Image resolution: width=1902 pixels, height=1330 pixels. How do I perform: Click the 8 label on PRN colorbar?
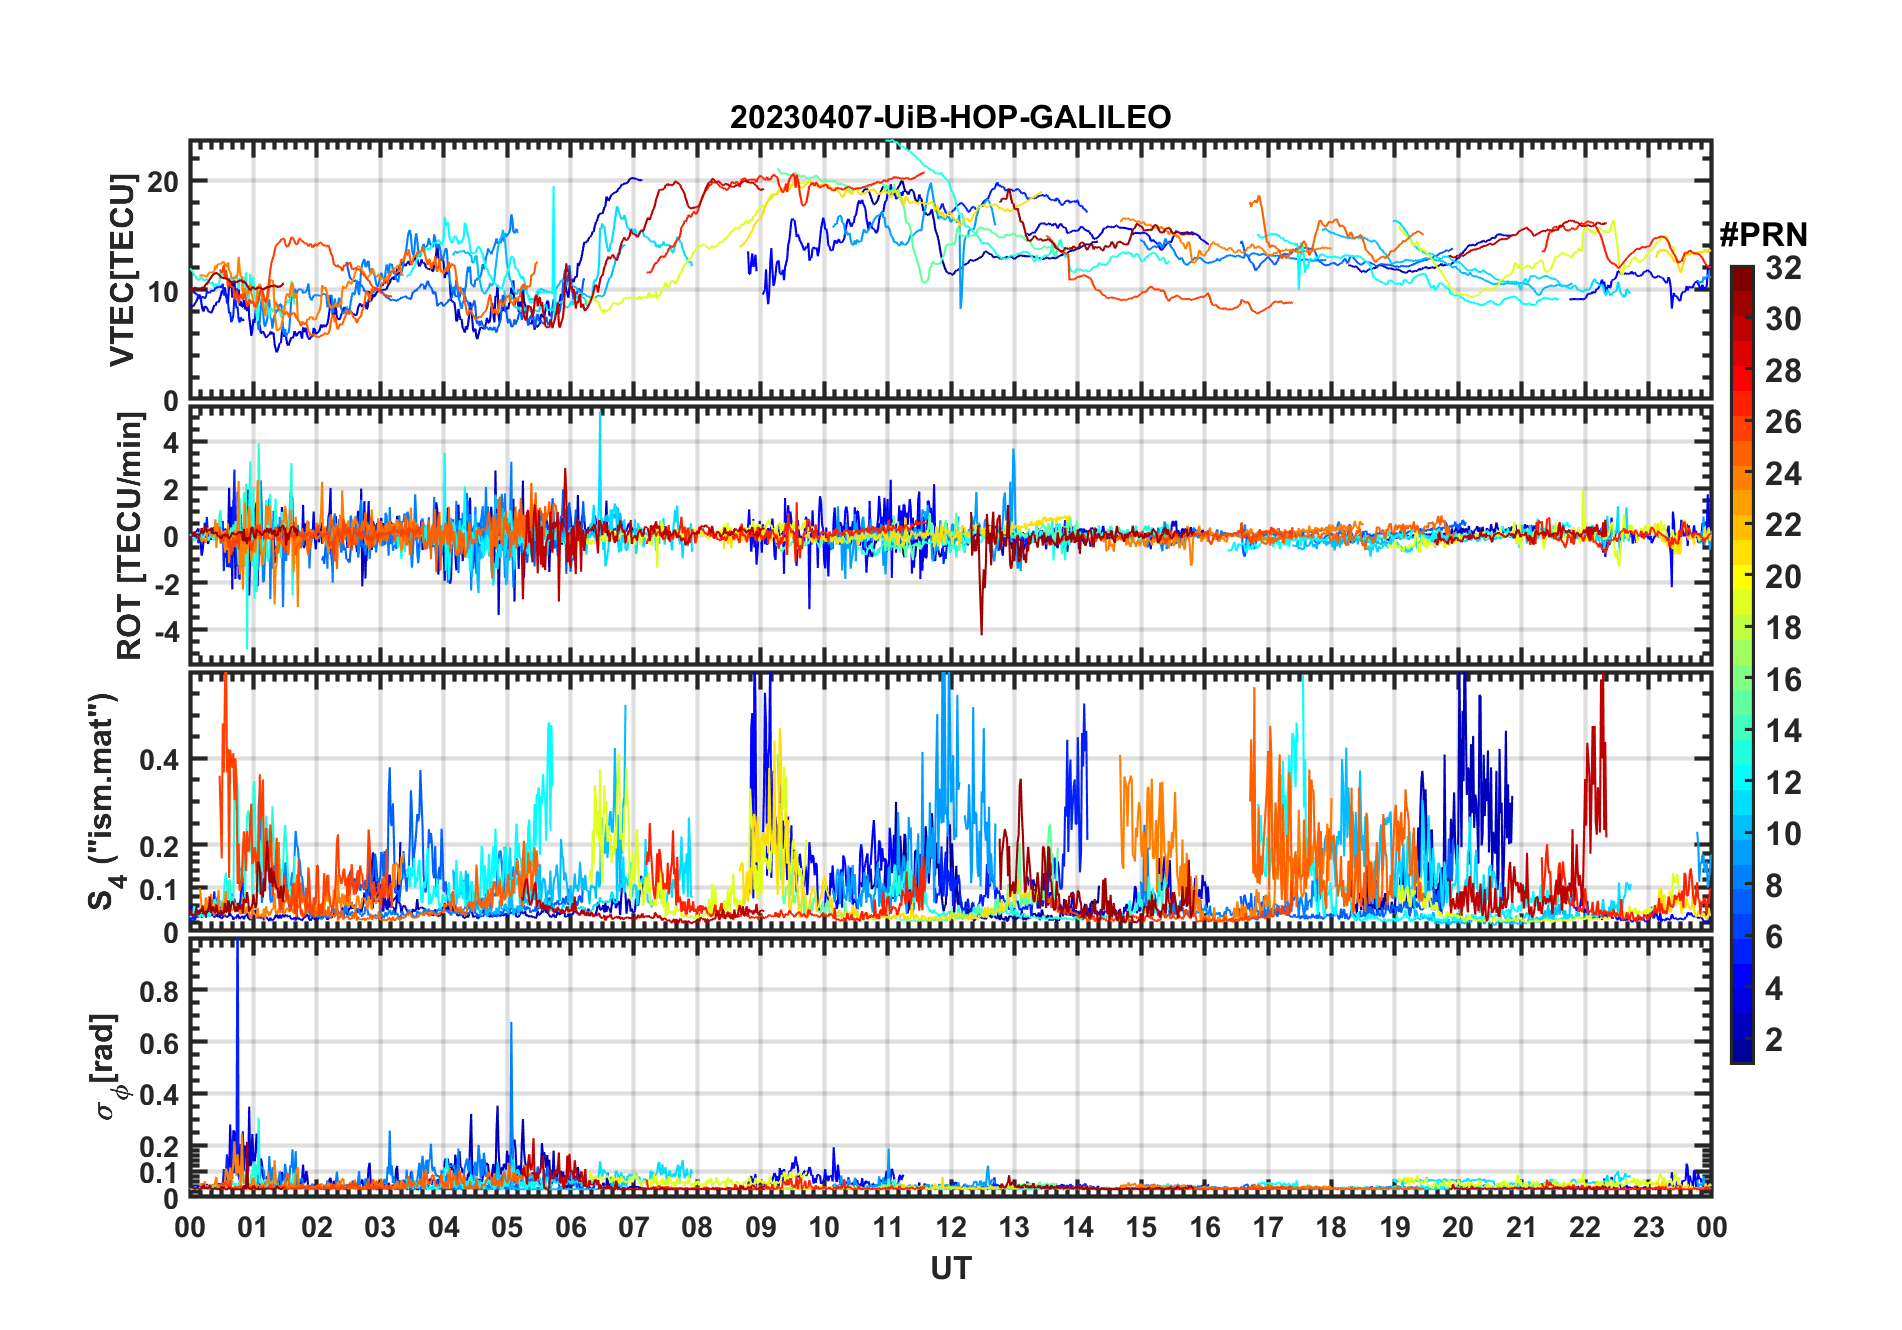pyautogui.click(x=1774, y=886)
